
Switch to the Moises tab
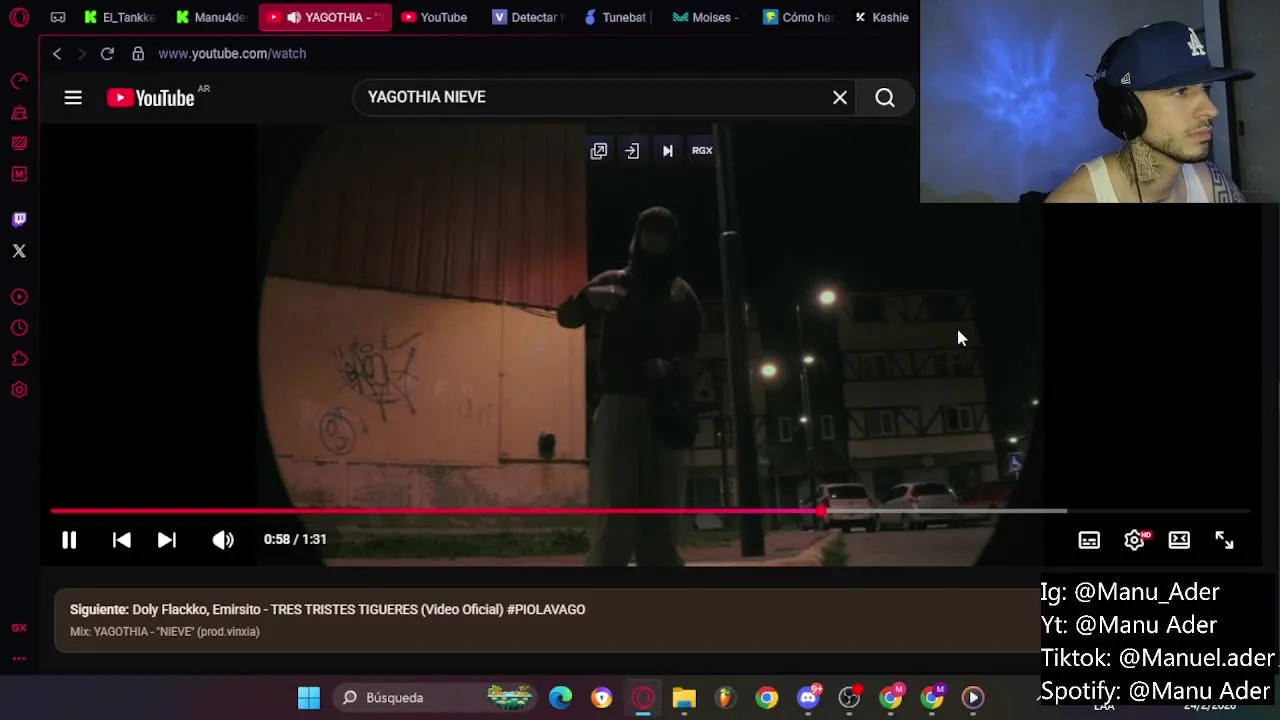[706, 17]
